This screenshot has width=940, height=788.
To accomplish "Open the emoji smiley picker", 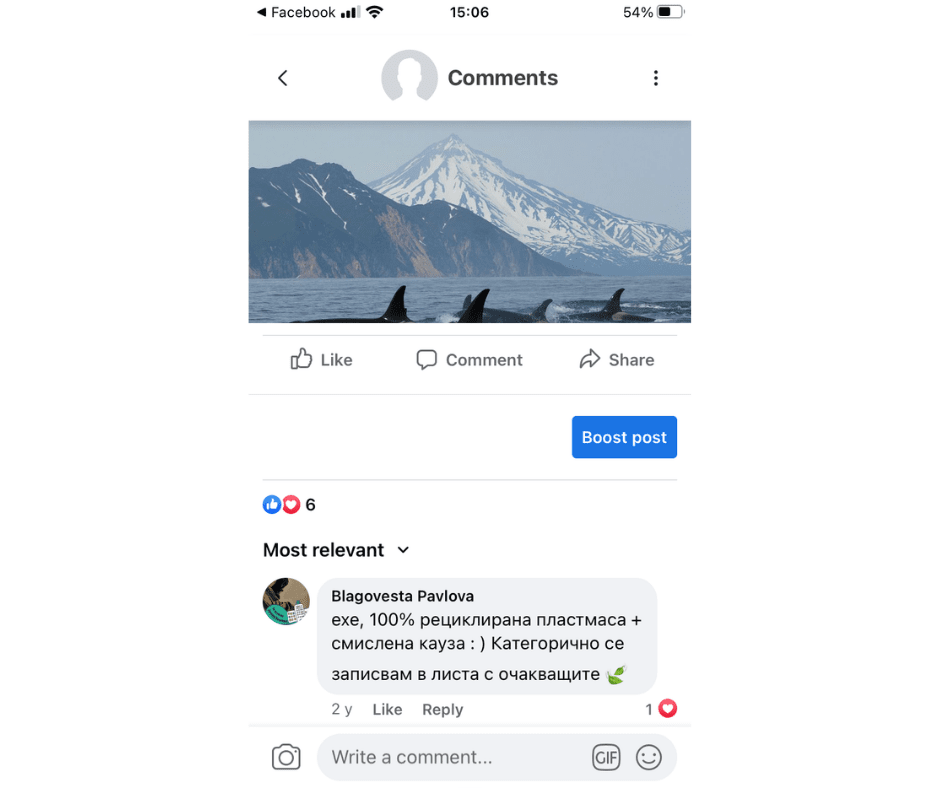I will click(x=649, y=757).
